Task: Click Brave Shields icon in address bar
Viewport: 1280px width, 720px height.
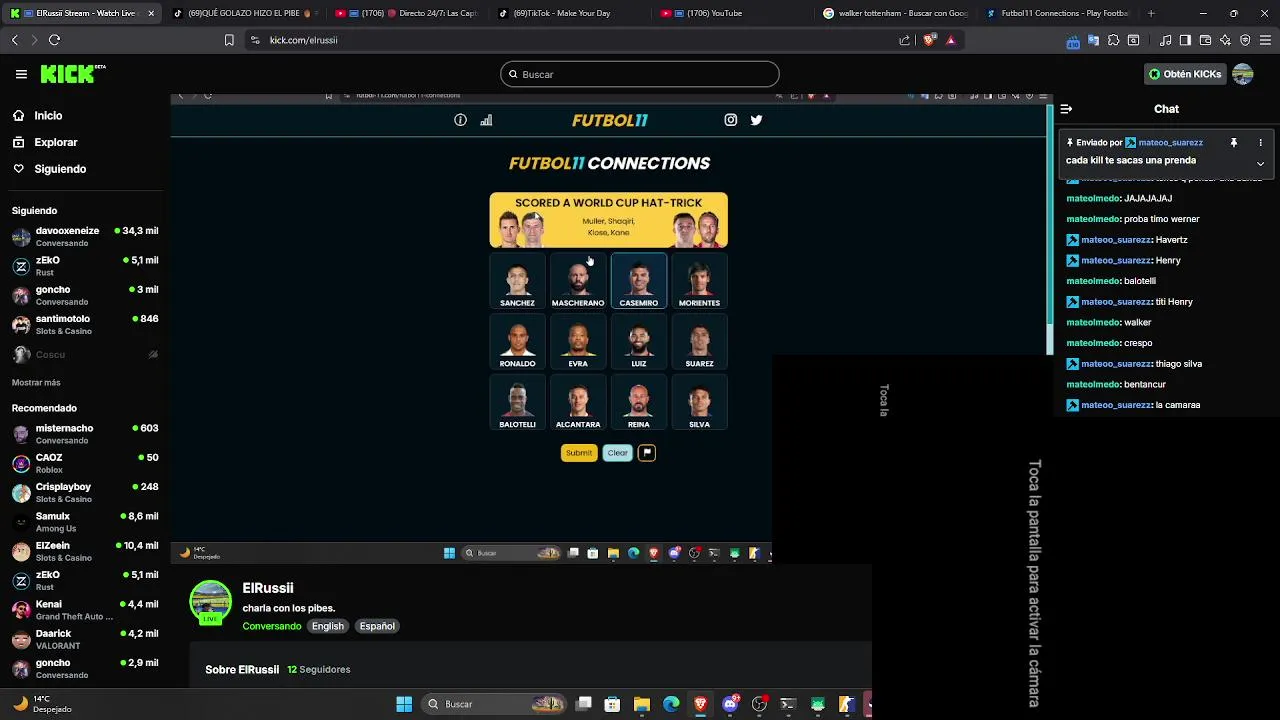Action: click(x=930, y=40)
